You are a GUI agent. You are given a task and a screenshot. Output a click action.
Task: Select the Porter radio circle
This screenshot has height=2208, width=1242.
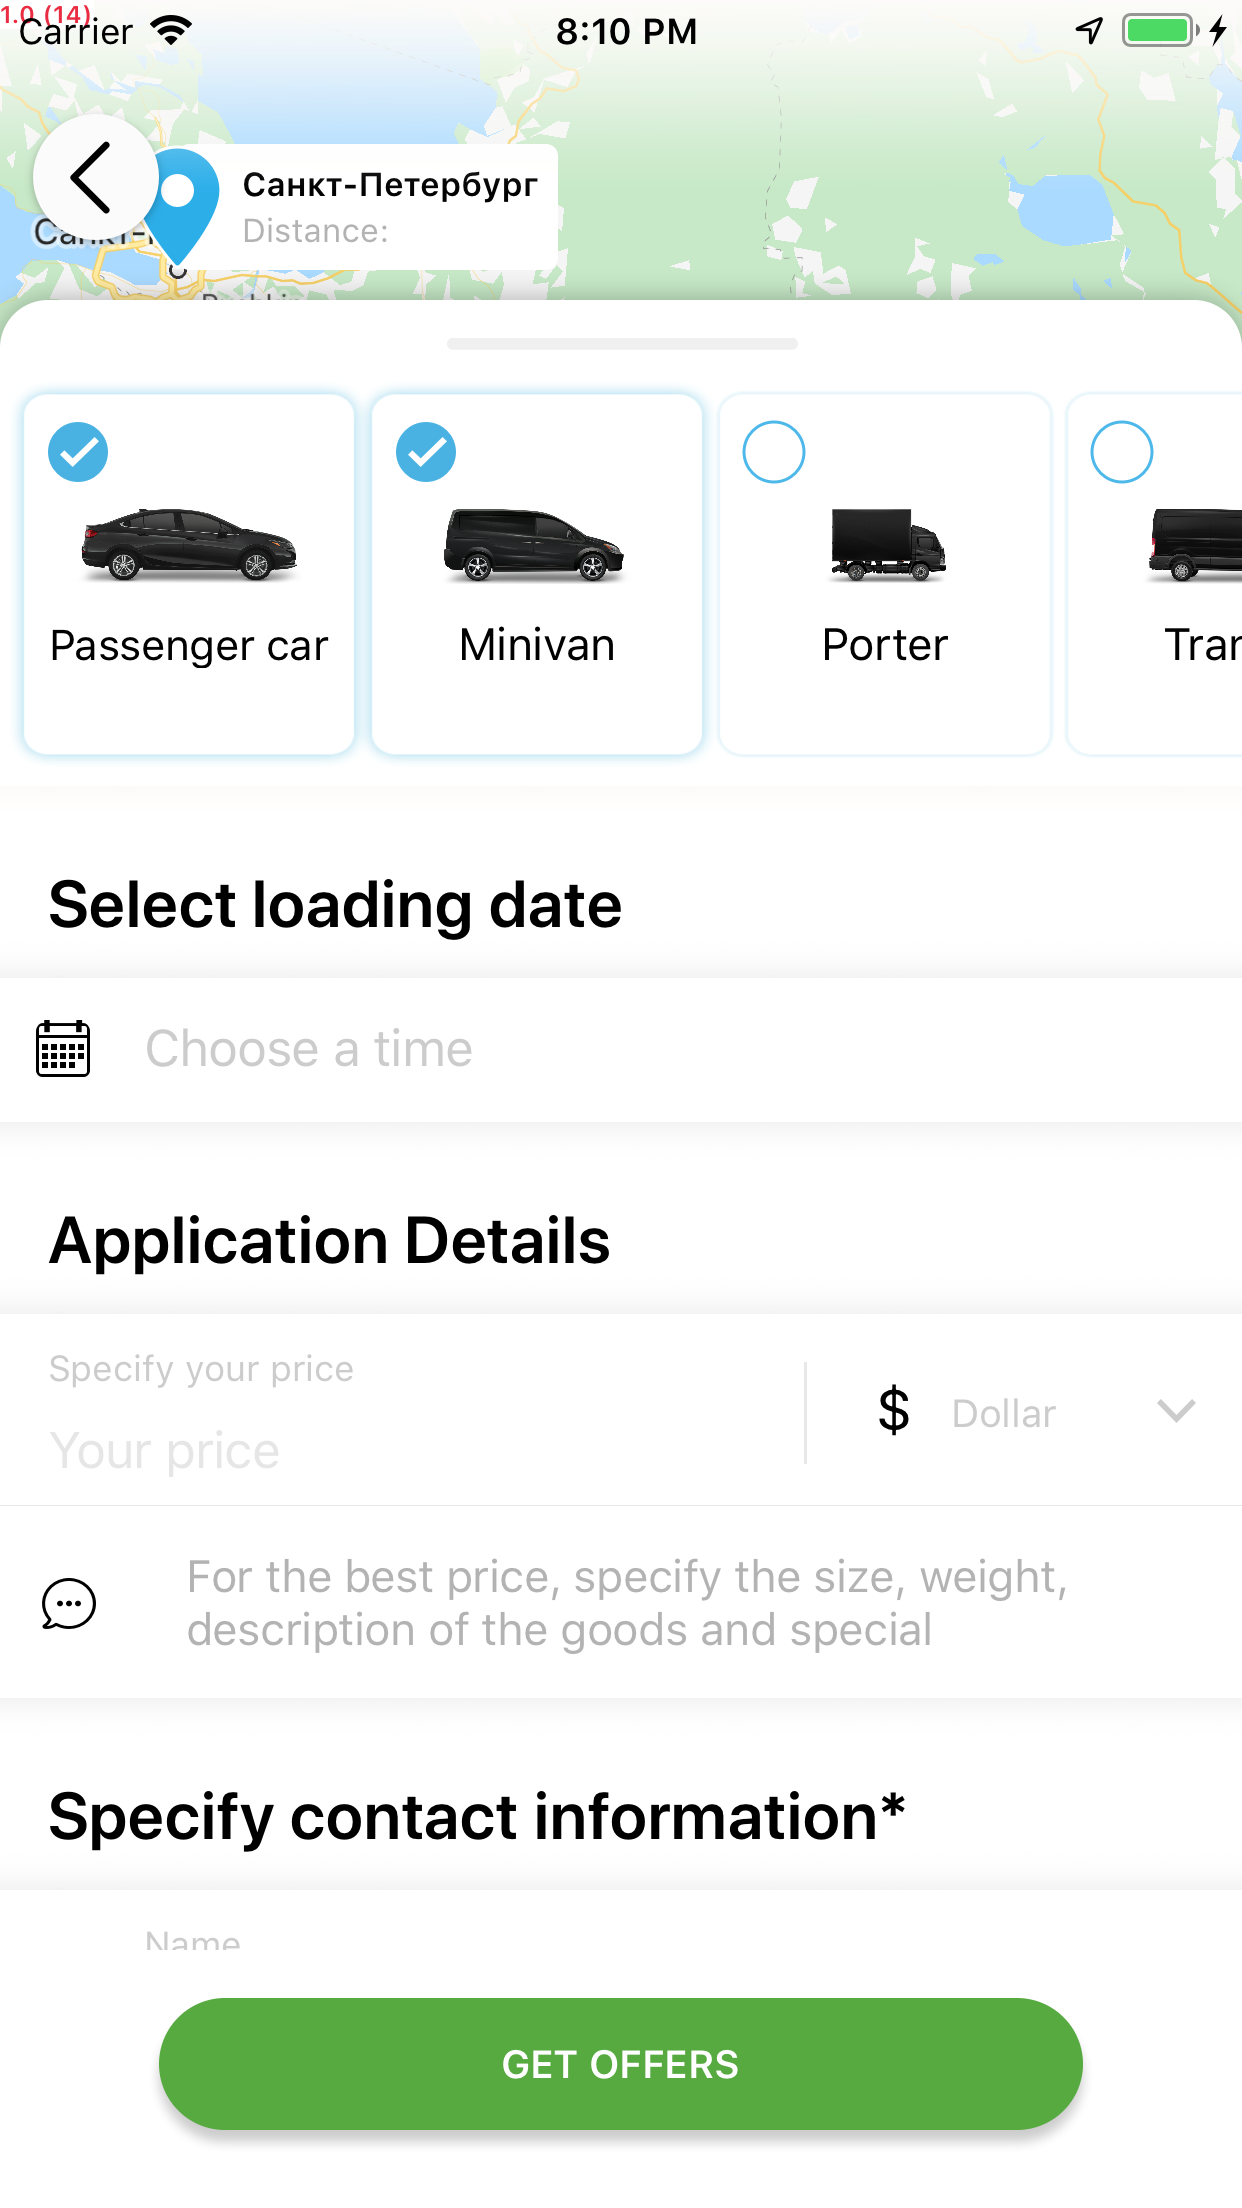point(774,452)
